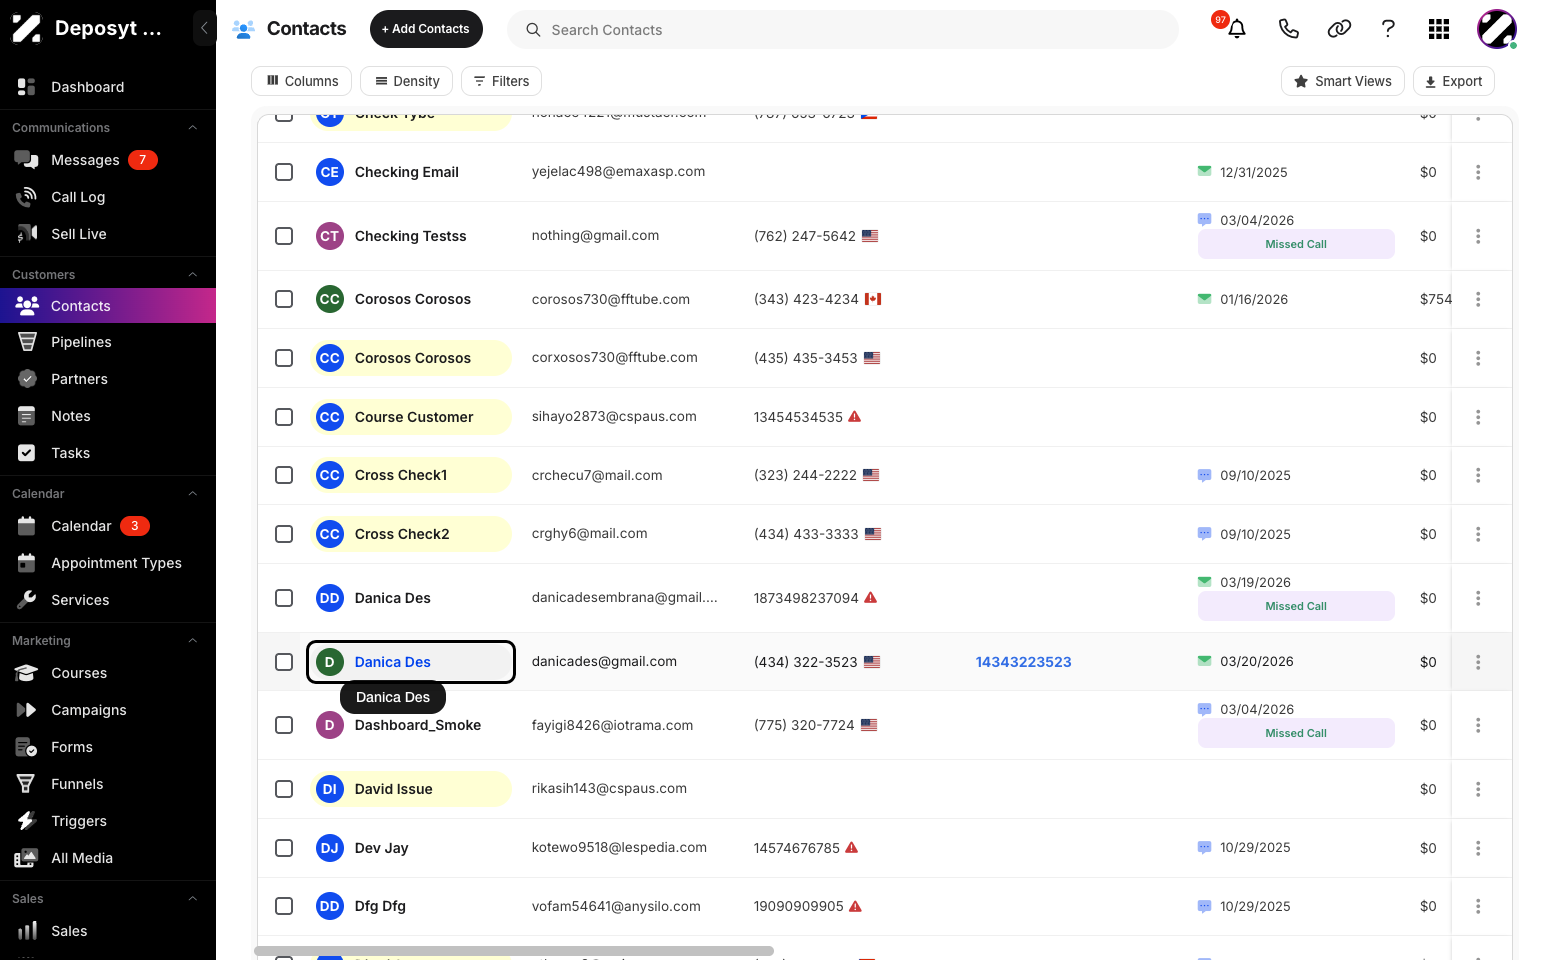Viewport: 1541px width, 960px height.
Task: Click the link chain icon in header
Action: (1339, 29)
